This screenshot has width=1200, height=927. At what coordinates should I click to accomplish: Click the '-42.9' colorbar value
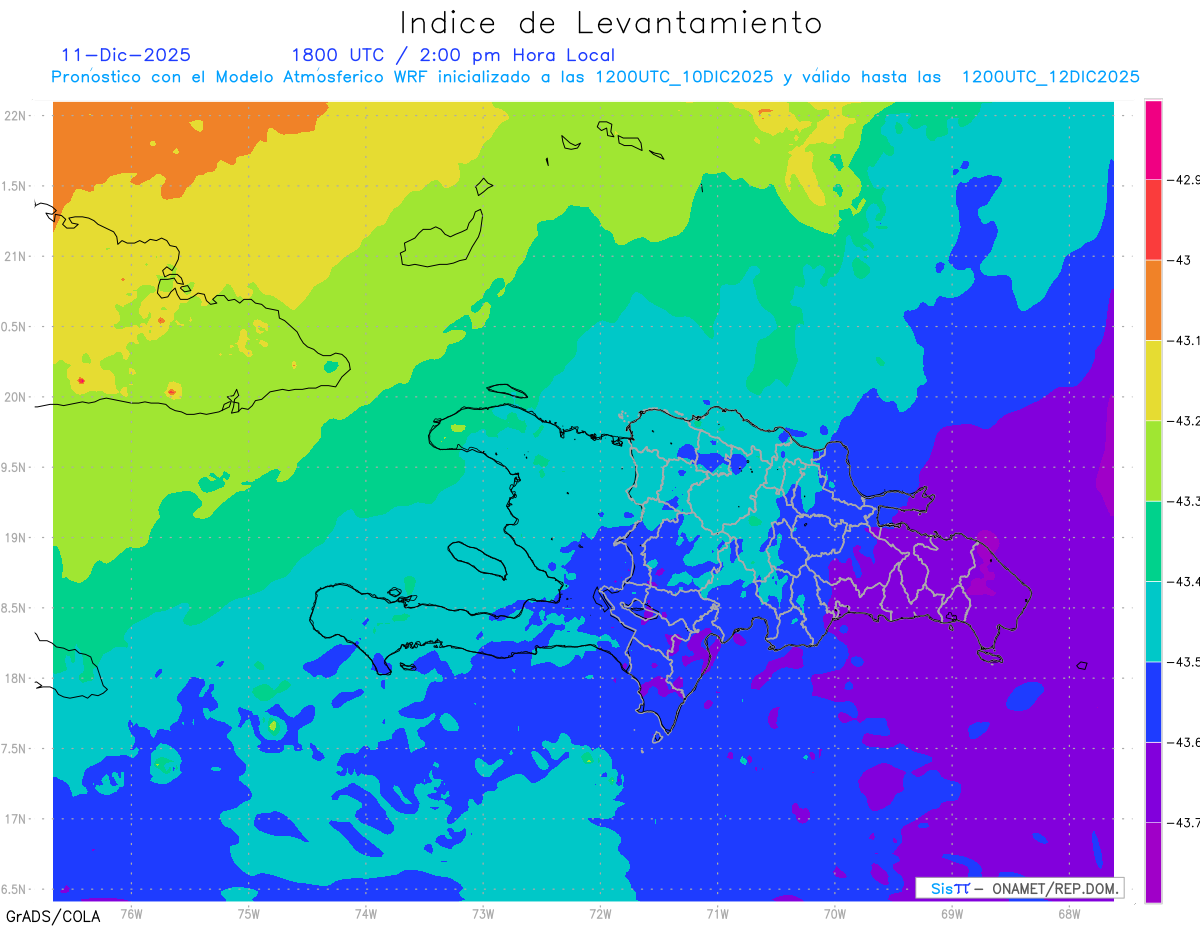coord(1183,180)
